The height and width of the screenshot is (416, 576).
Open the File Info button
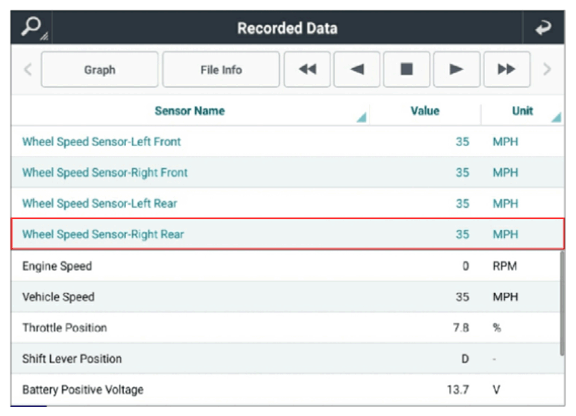tap(221, 69)
